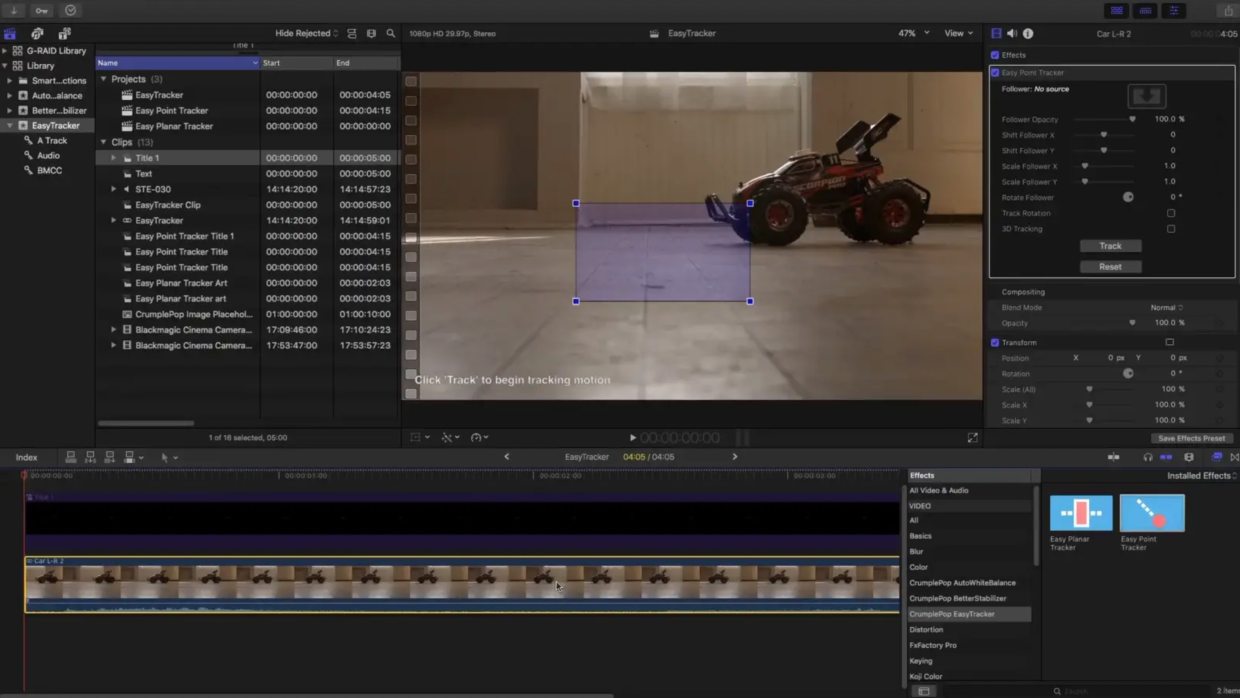This screenshot has height=698, width=1240.
Task: Toggle the Browser visibility button in toolbar
Action: click(x=1116, y=10)
